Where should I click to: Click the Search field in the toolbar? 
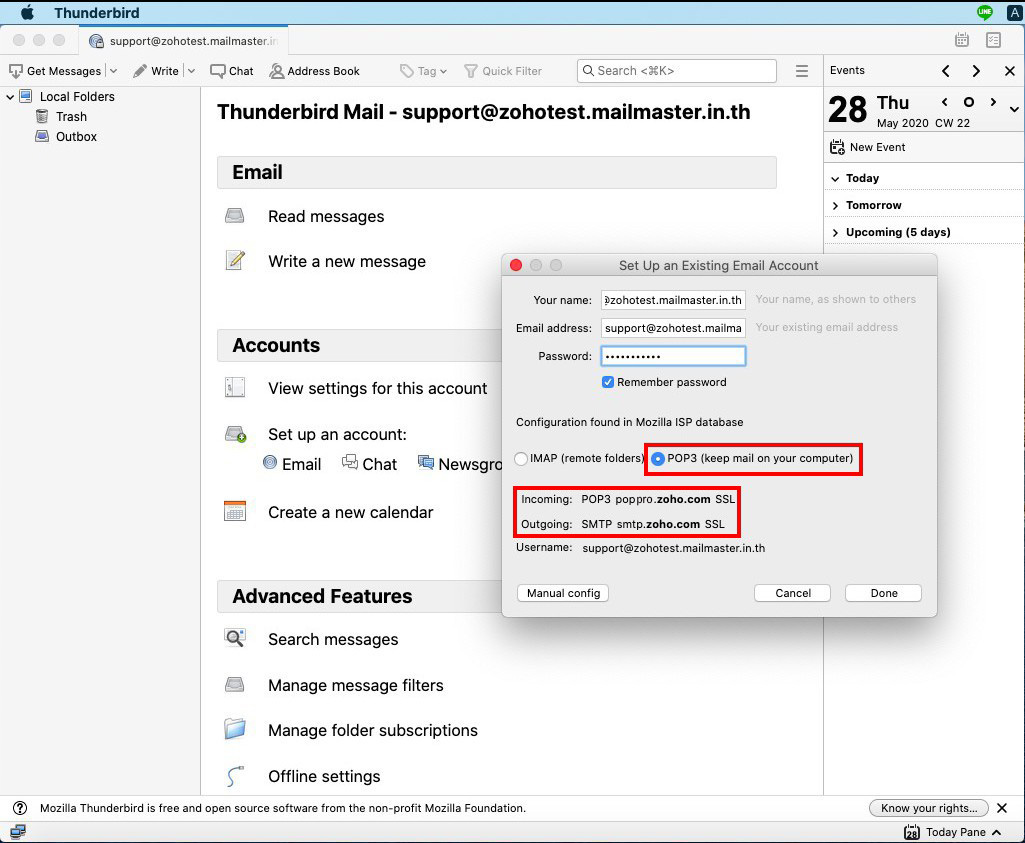pos(677,71)
